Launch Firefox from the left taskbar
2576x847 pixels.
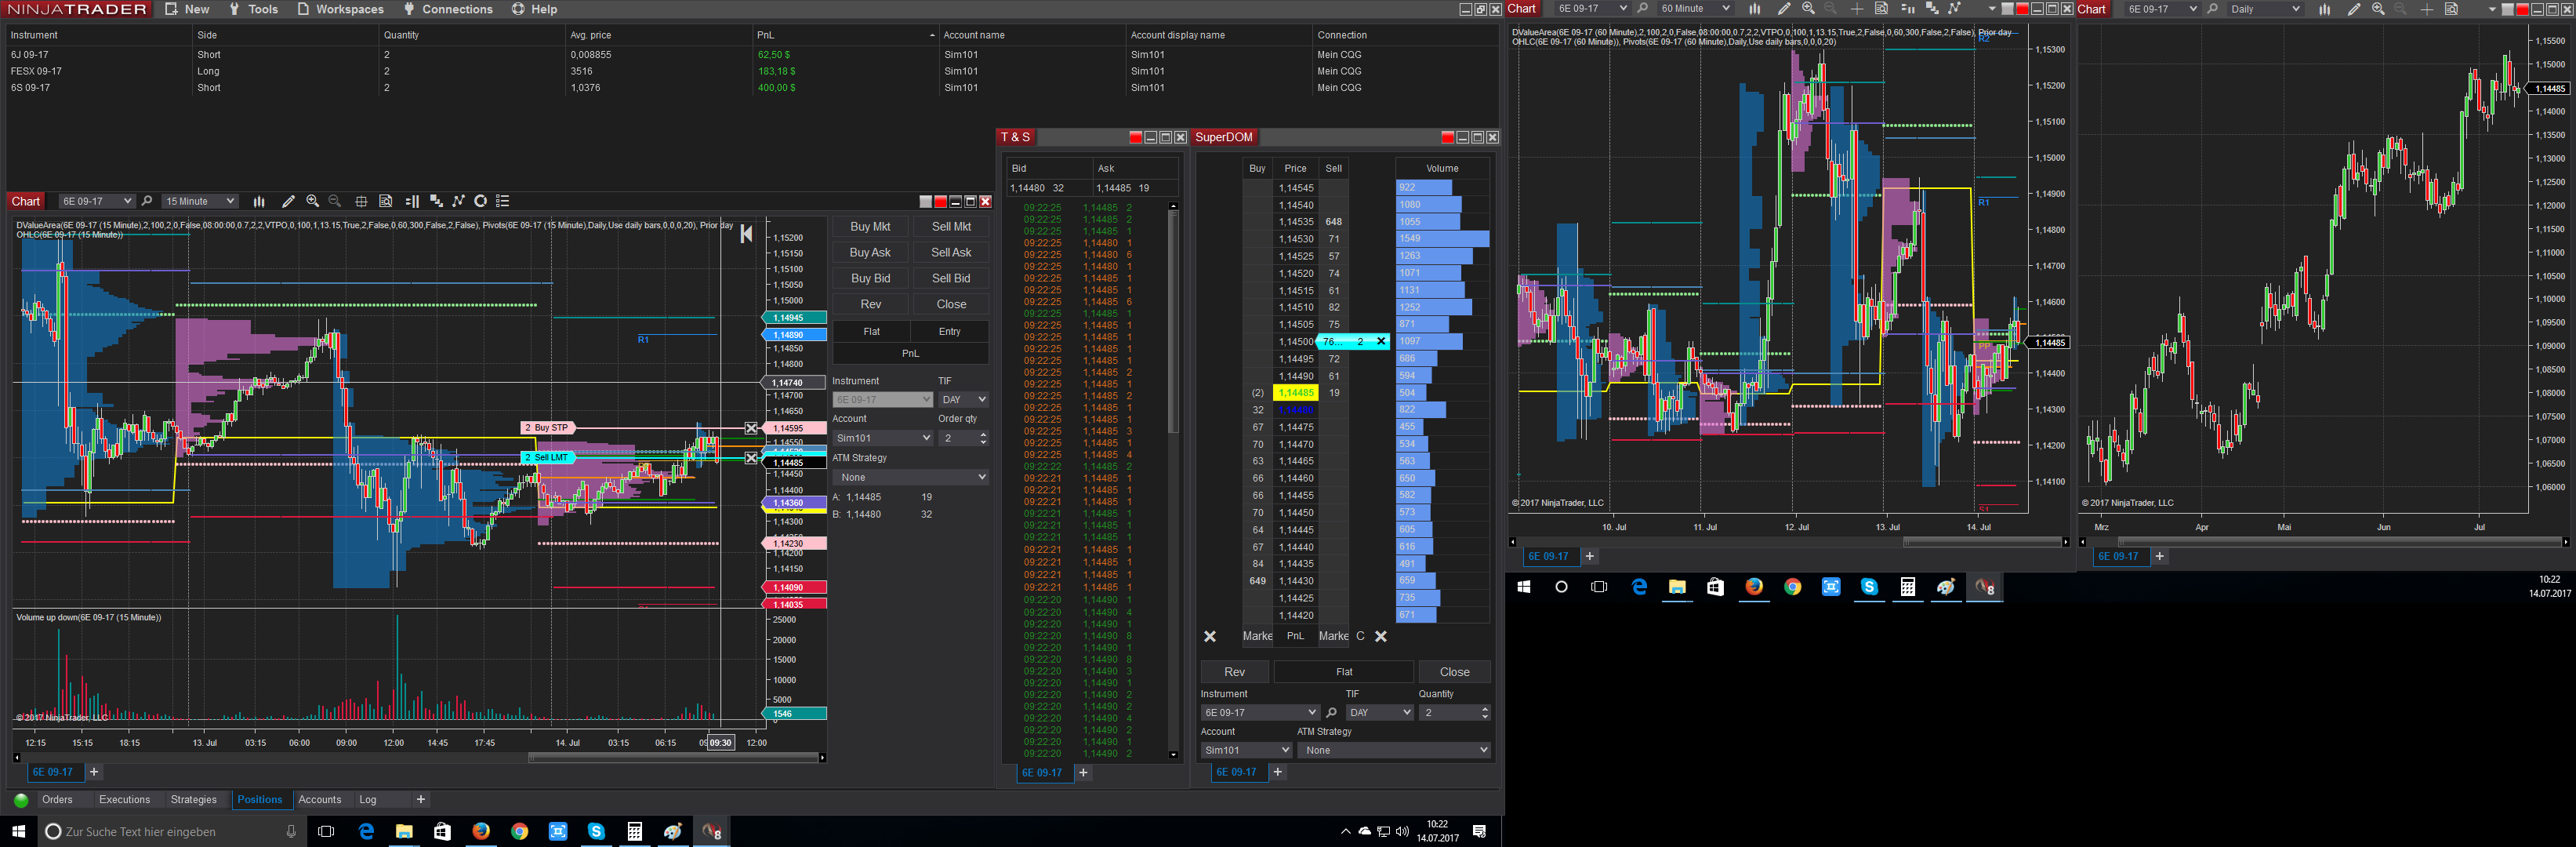click(481, 831)
